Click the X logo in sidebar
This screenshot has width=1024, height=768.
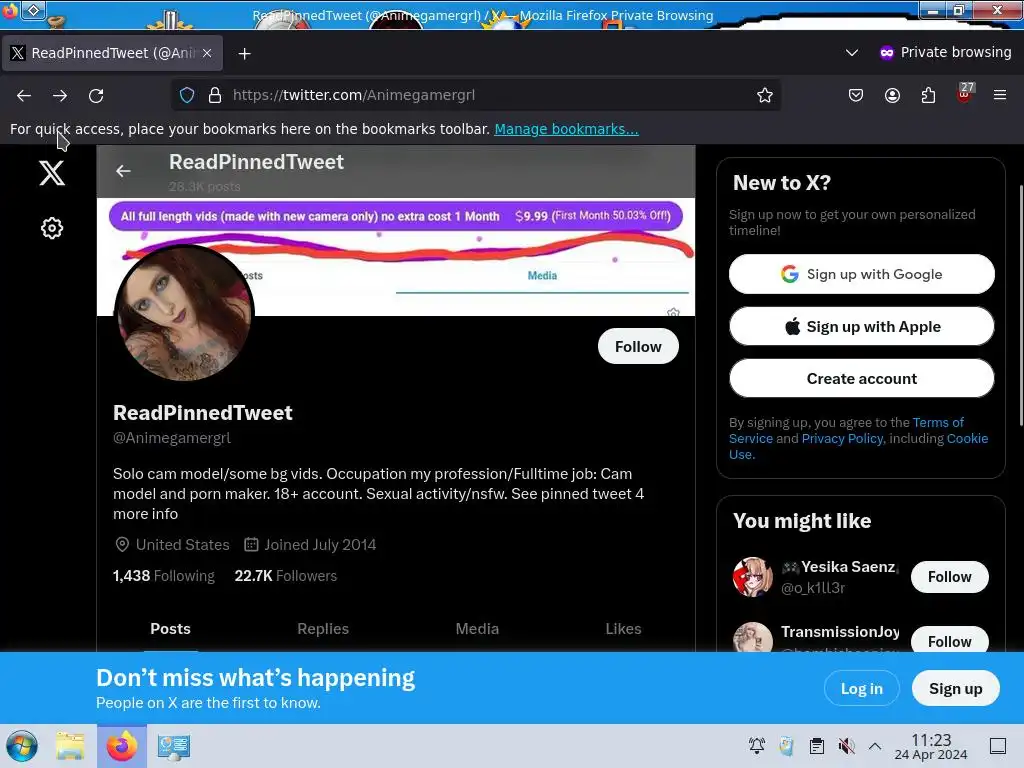tap(52, 173)
